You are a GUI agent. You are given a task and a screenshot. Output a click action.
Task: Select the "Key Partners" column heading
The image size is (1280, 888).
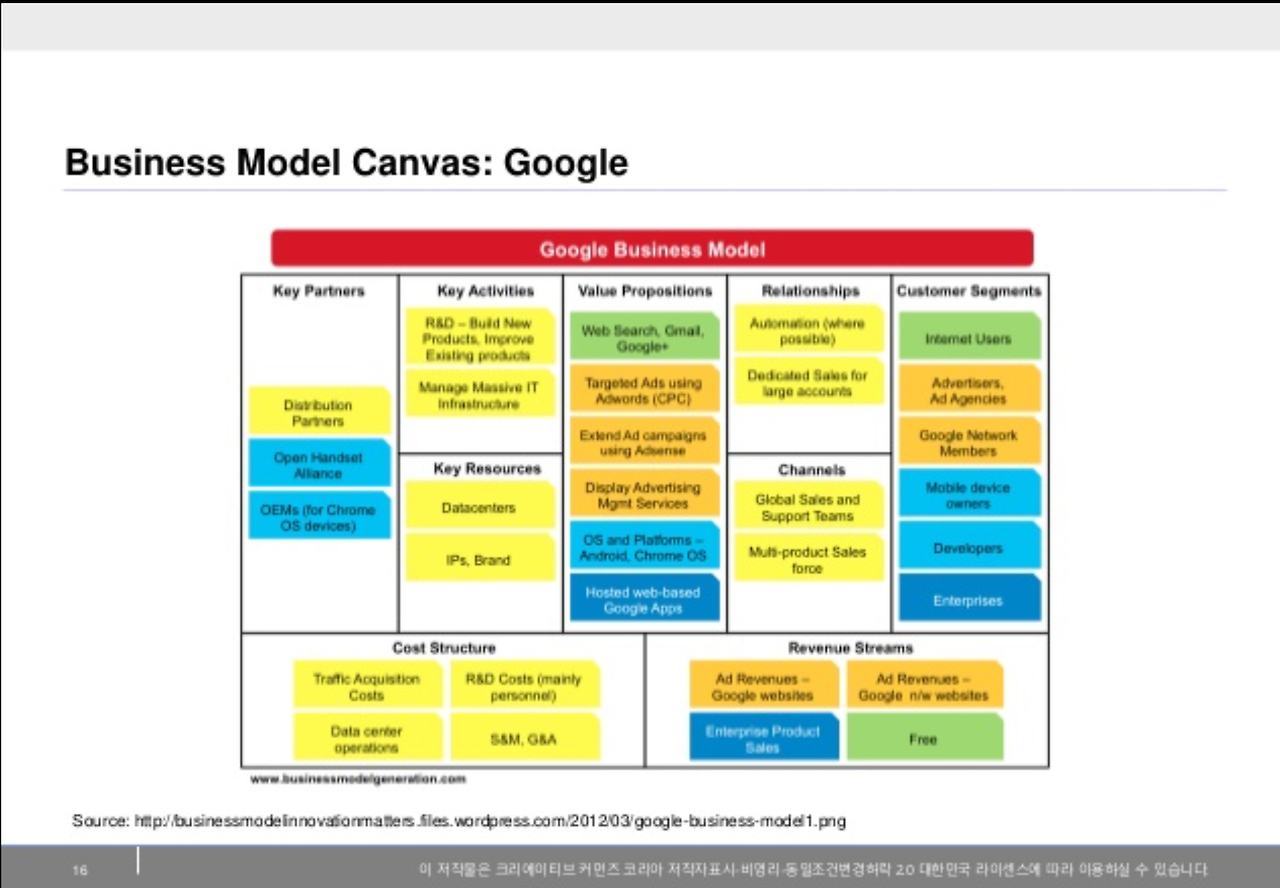click(x=319, y=291)
